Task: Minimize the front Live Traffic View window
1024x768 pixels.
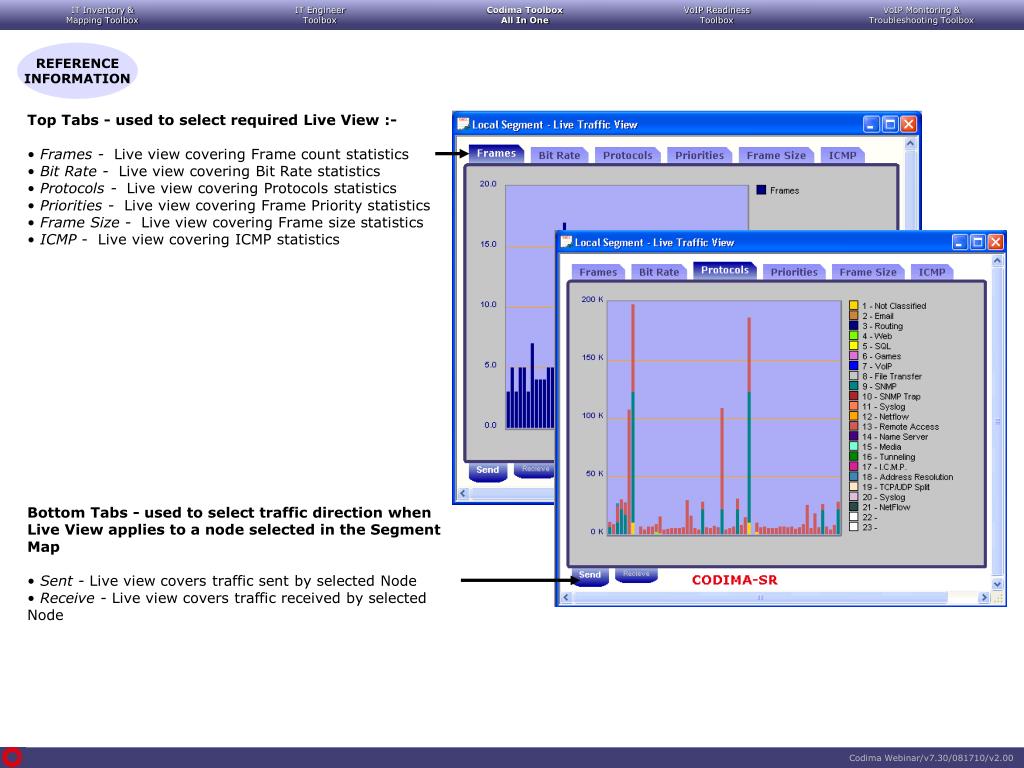Action: 959,242
